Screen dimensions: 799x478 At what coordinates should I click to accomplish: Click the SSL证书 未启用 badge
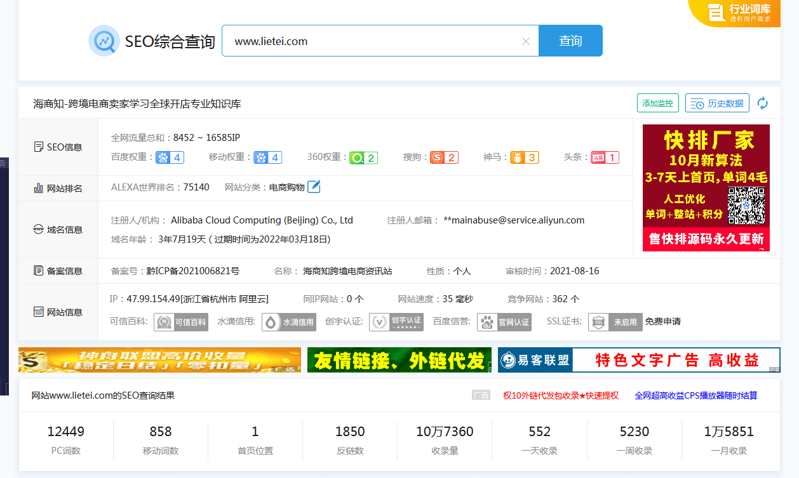[615, 322]
